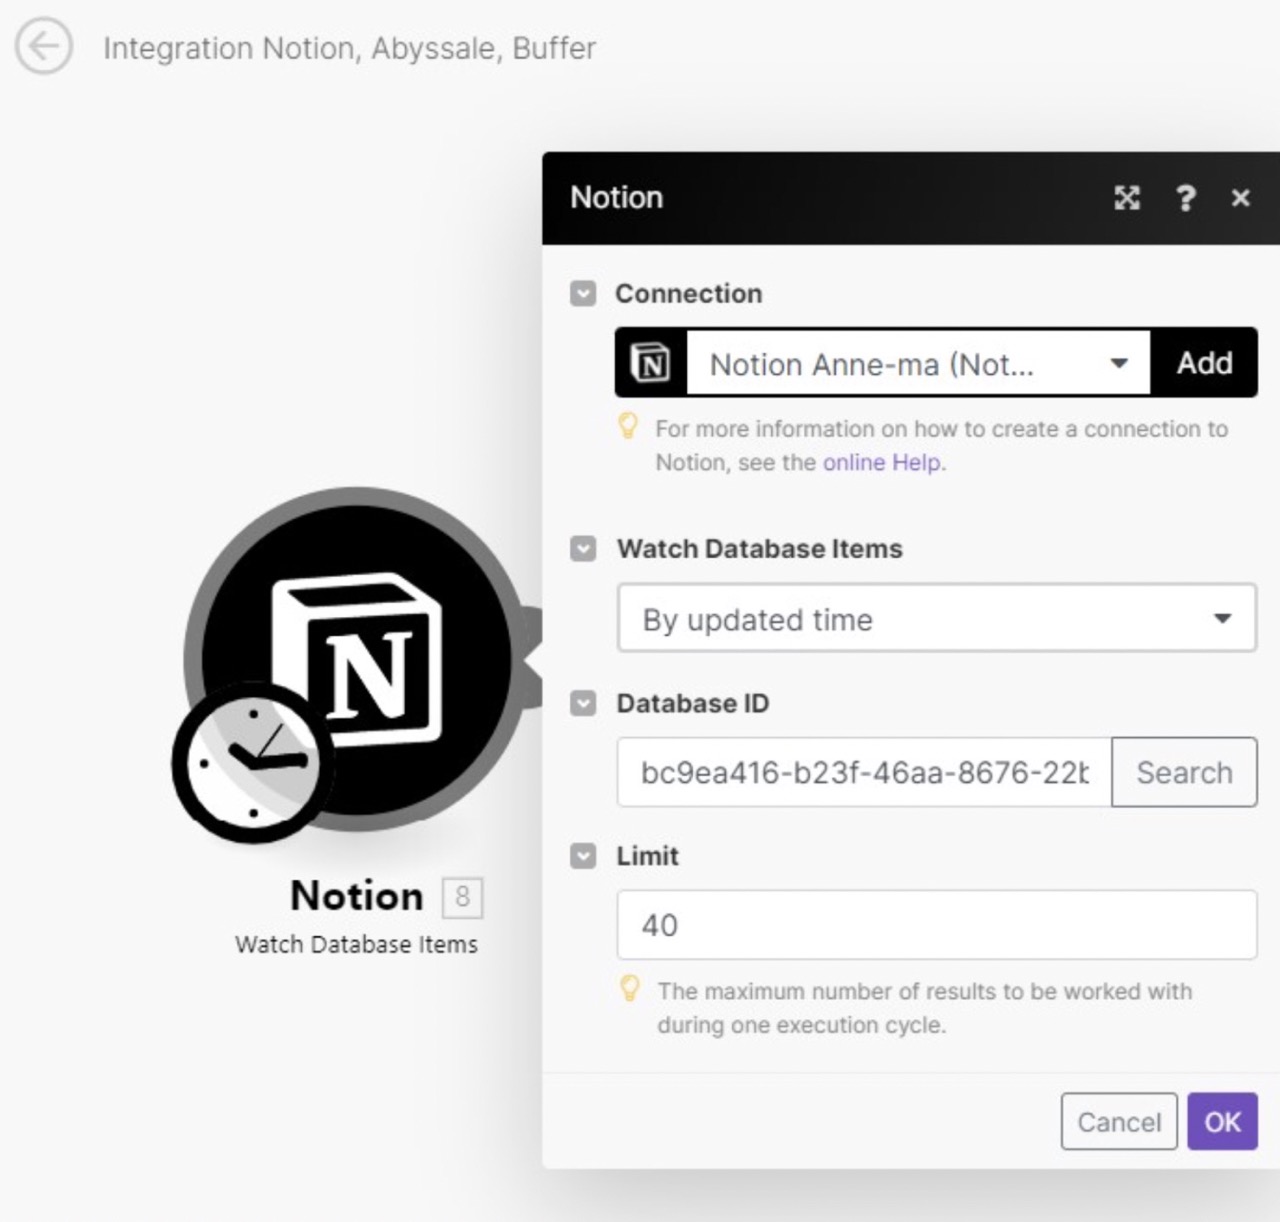The image size is (1280, 1222).
Task: Confirm settings with the OK button
Action: click(x=1222, y=1122)
